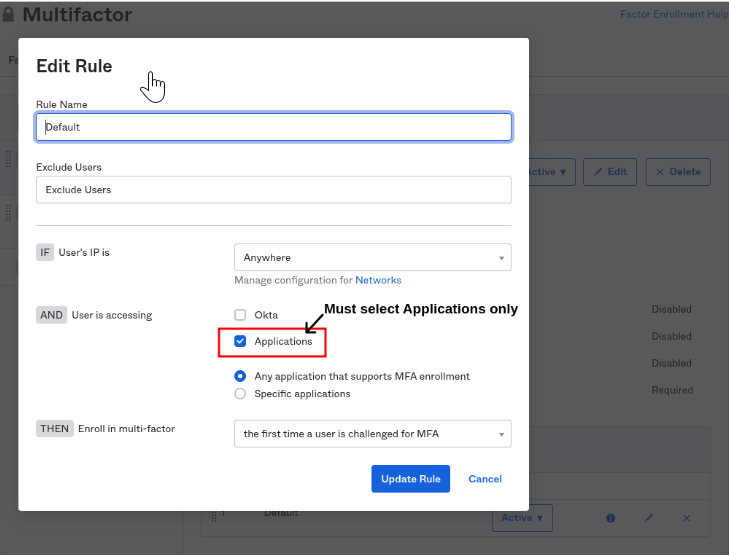The height and width of the screenshot is (555, 729).
Task: Click the pencil edit icon in Default row
Action: coord(648,518)
